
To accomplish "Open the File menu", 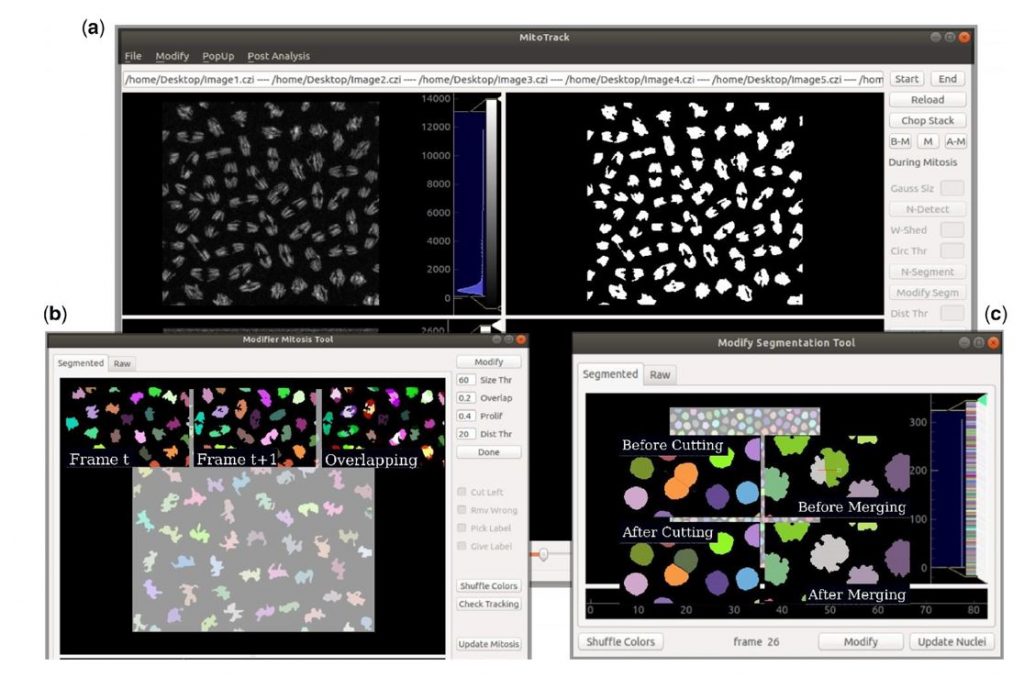I will (135, 55).
